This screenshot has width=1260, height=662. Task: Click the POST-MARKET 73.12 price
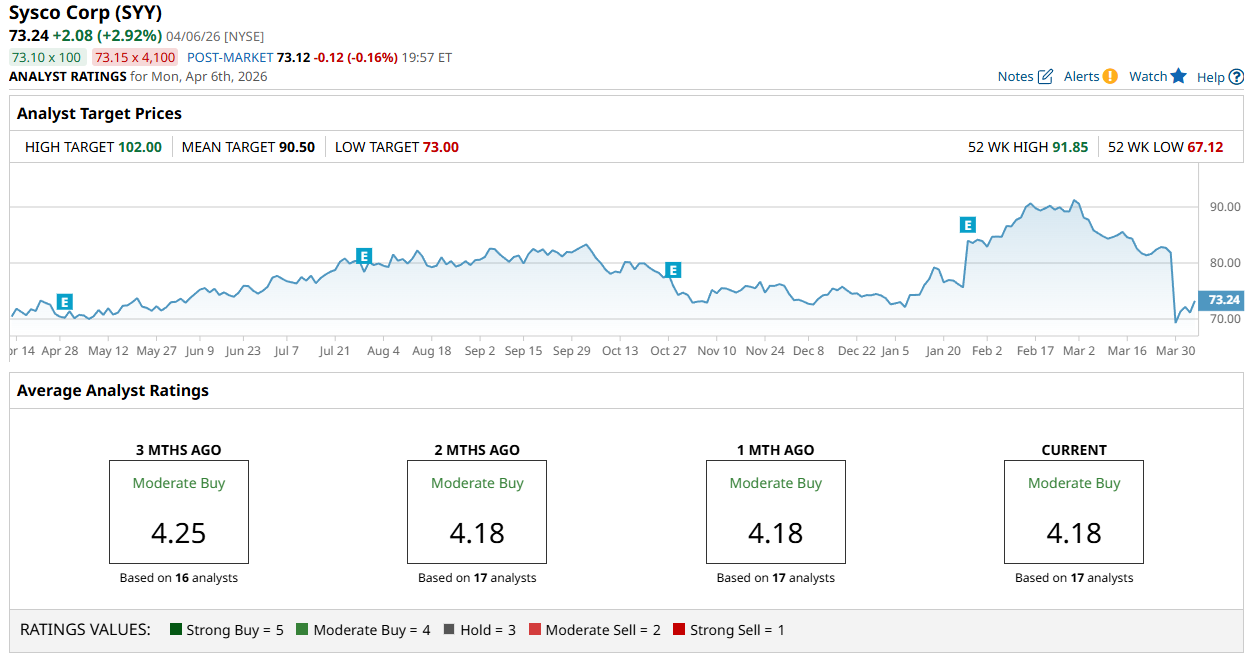point(293,58)
